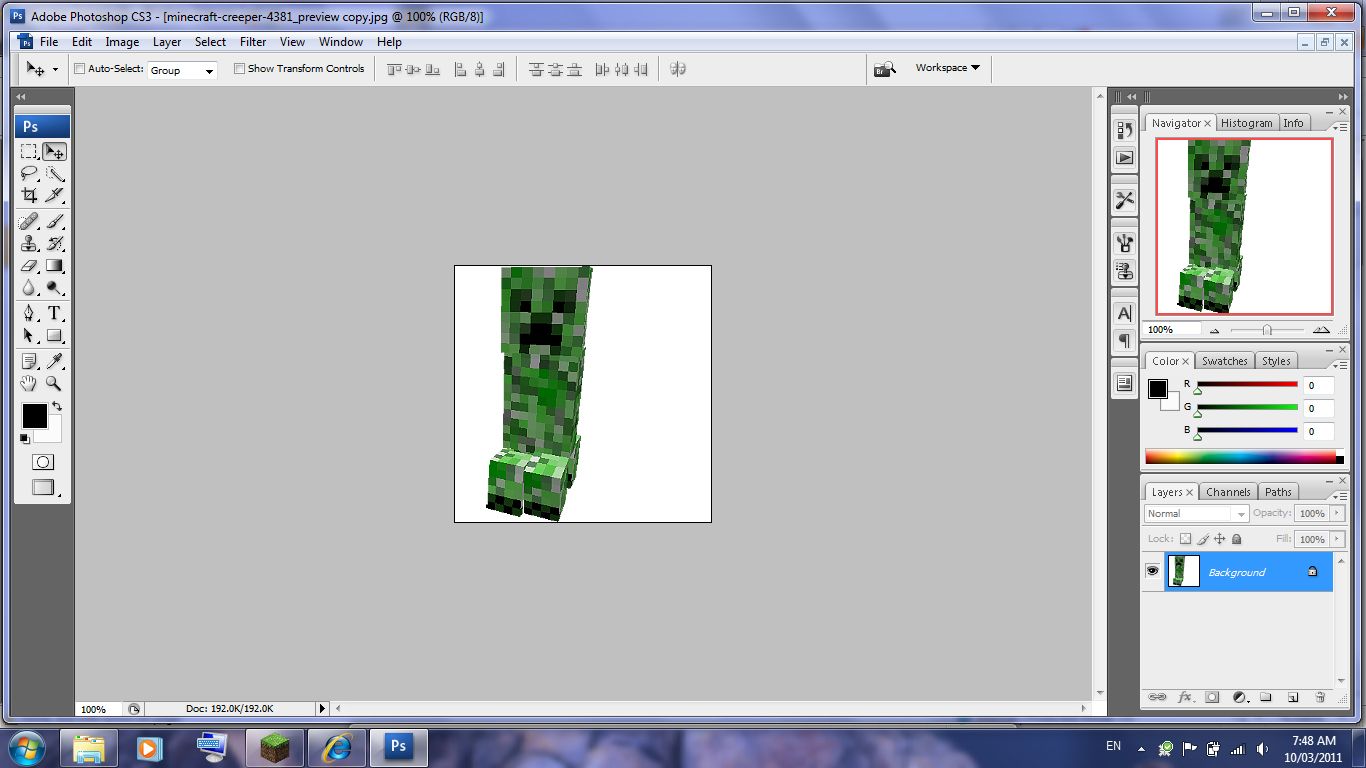This screenshot has width=1366, height=768.
Task: Open the Actions panel icon in dock
Action: pyautogui.click(x=1125, y=158)
